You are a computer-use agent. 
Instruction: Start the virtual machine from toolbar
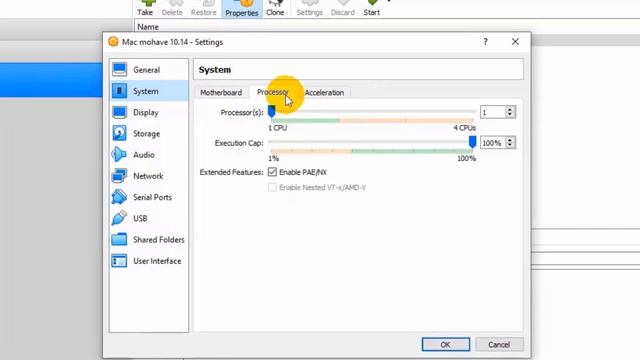371,8
